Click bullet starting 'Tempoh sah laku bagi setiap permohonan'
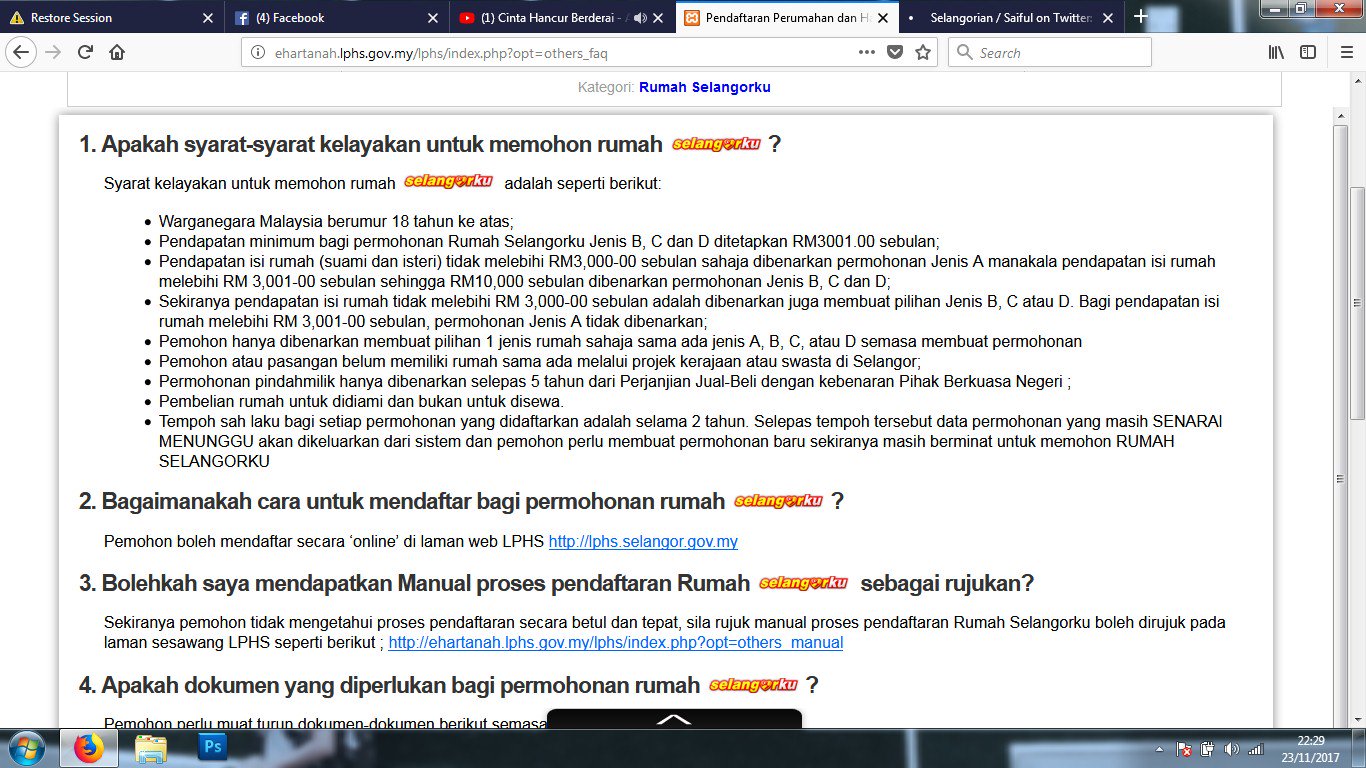 pos(690,441)
